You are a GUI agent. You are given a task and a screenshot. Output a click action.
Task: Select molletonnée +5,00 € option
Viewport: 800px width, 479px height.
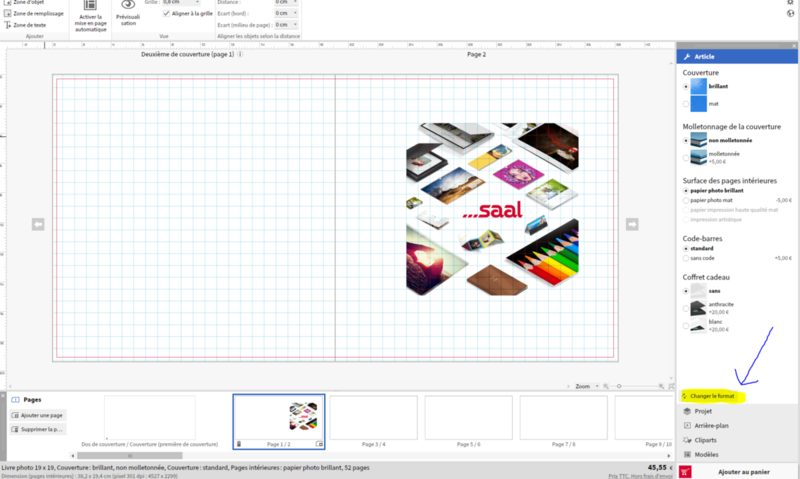tap(686, 158)
